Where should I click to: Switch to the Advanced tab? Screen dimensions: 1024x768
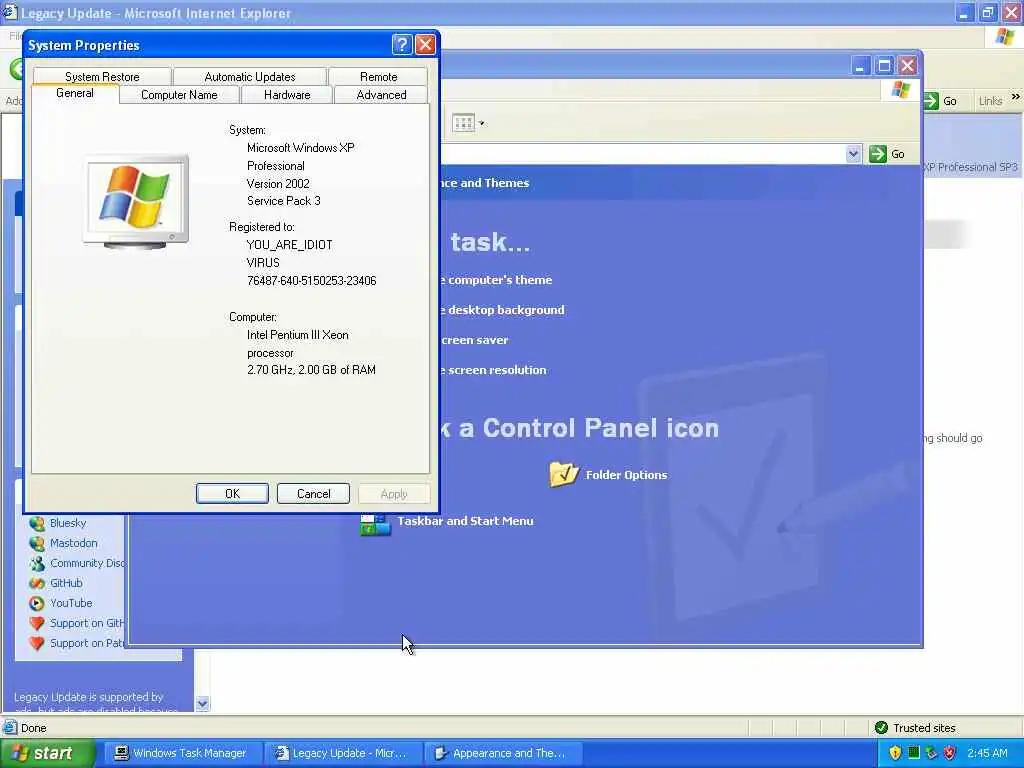click(x=381, y=95)
